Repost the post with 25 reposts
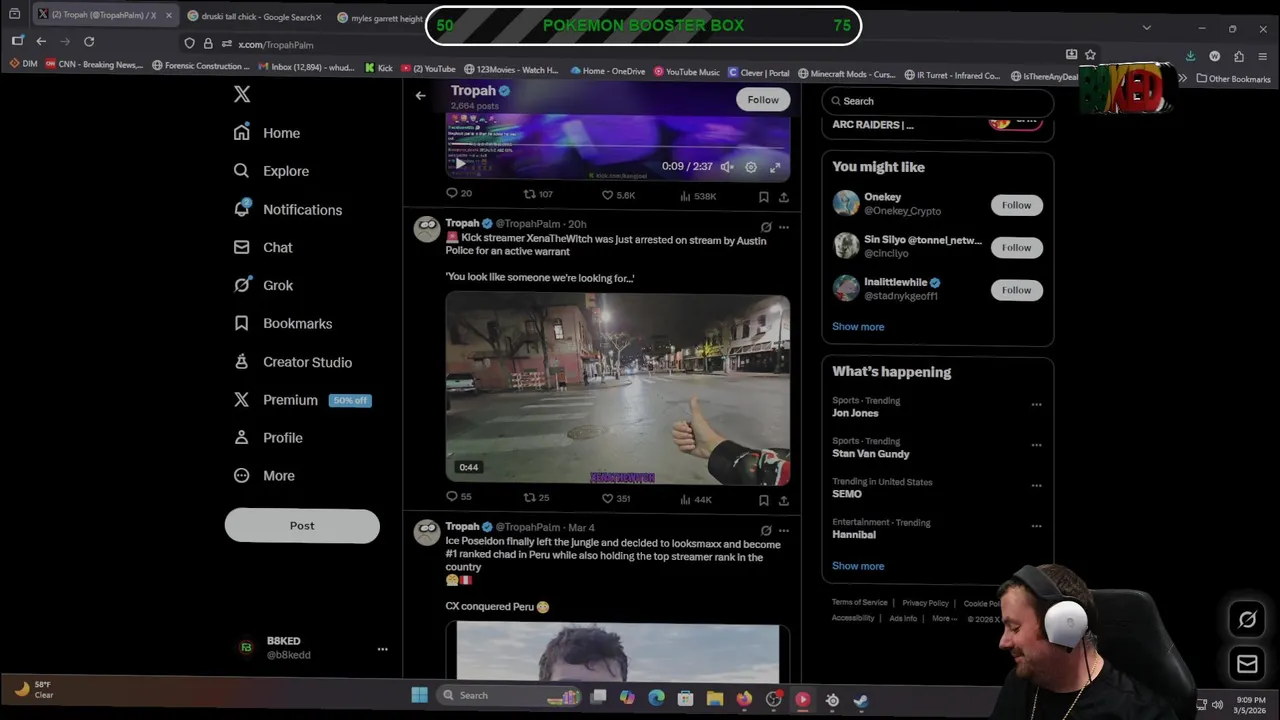Screen dimensions: 1280x720 click(x=537, y=497)
